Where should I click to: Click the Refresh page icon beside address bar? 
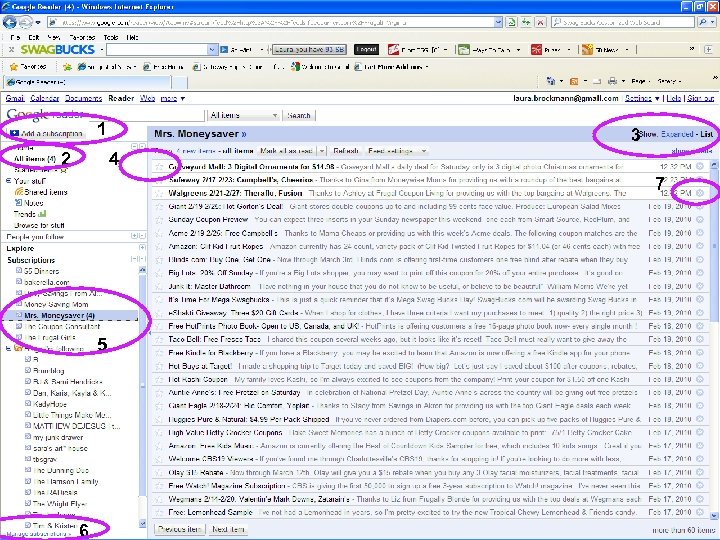pyautogui.click(x=511, y=22)
